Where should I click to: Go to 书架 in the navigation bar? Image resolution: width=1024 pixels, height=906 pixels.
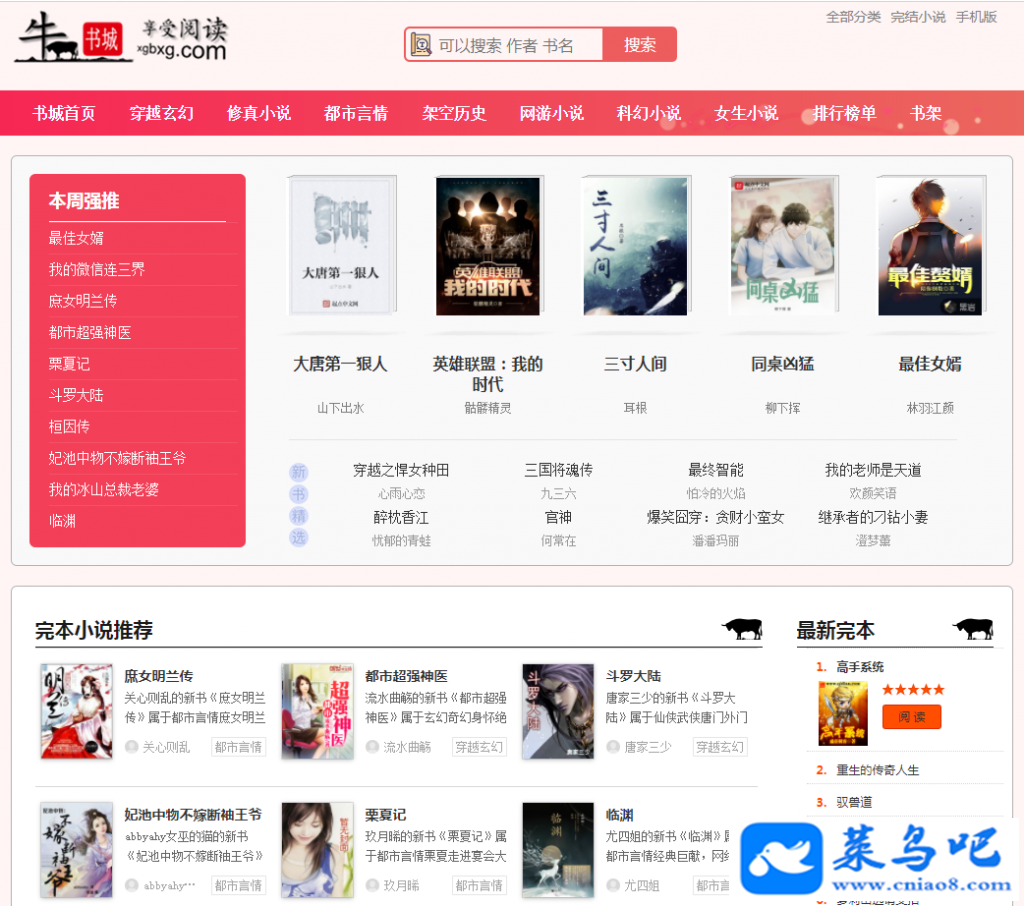point(925,114)
